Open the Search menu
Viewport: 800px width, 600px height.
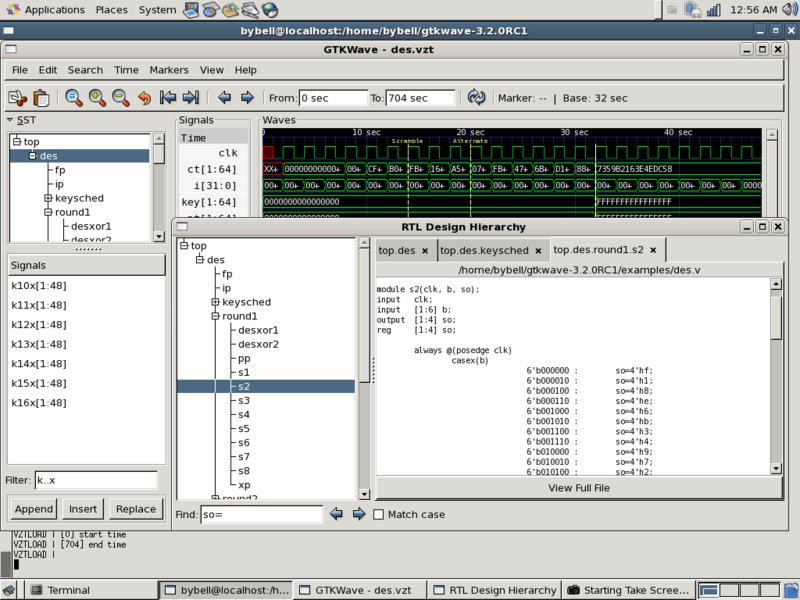[85, 70]
